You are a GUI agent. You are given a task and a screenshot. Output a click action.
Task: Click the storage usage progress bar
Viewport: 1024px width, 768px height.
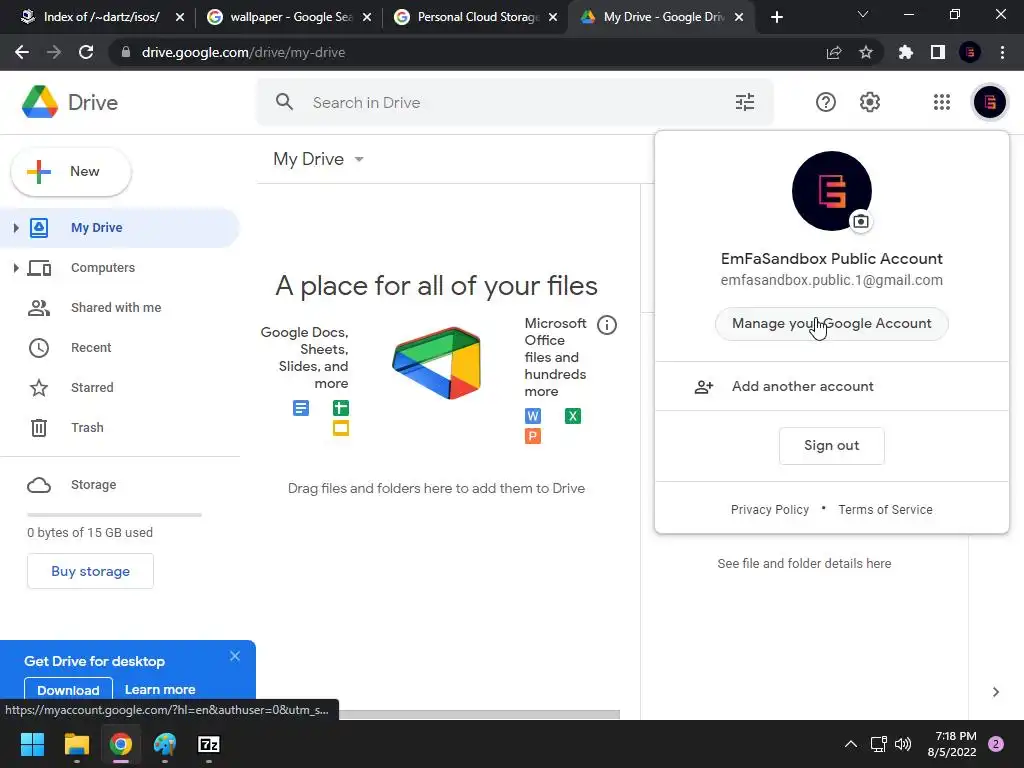click(114, 515)
